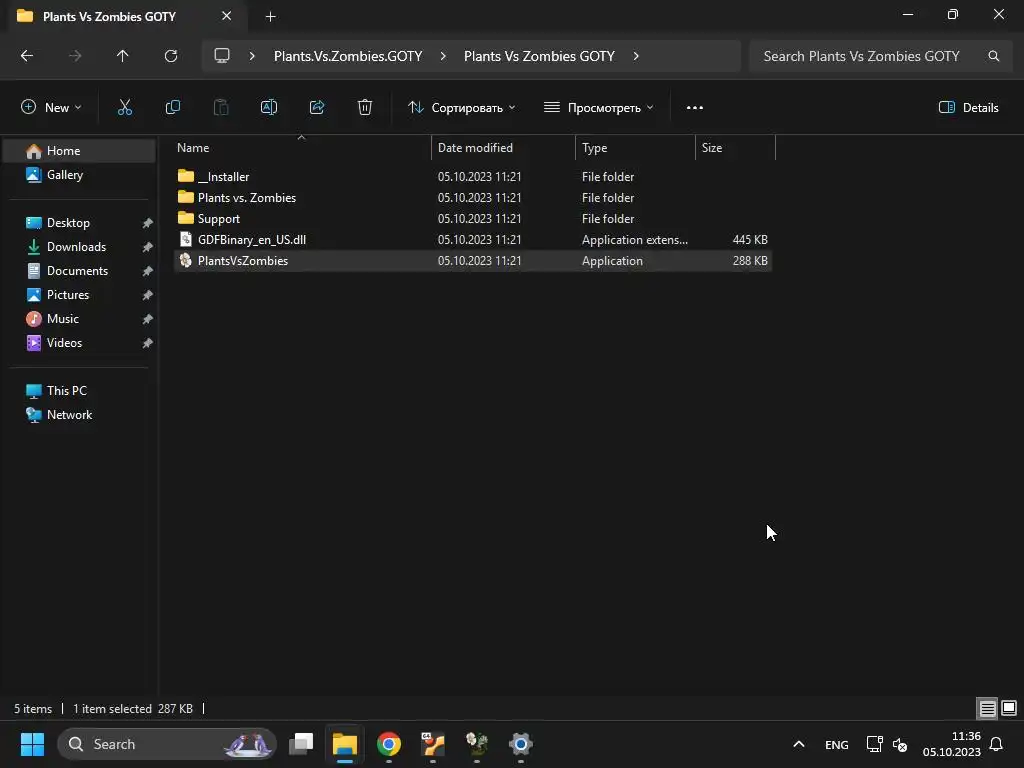Expand chevron after Plants.Vs.Zombies.GOTY breadcrumb
1024x768 pixels.
(443, 56)
